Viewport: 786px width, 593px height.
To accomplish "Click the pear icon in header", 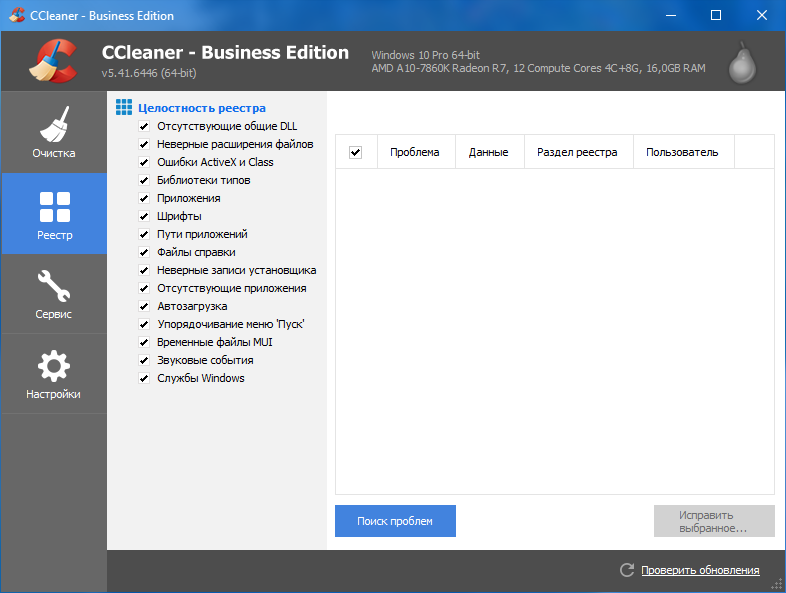I will click(742, 63).
